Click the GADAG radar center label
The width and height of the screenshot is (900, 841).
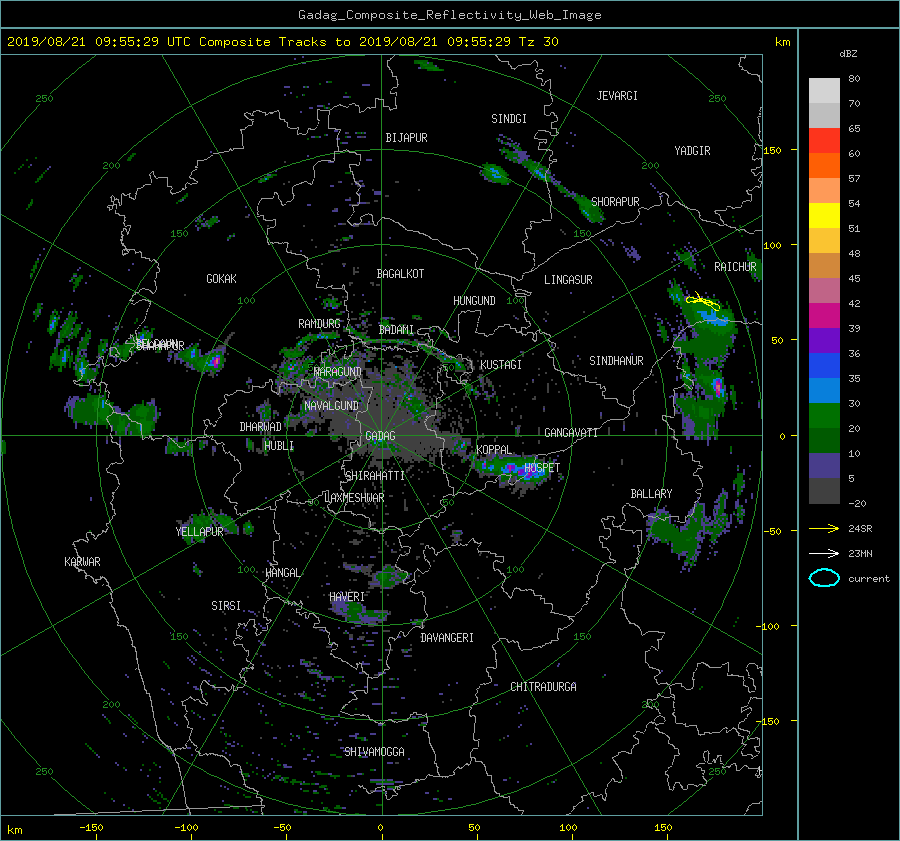tap(381, 436)
